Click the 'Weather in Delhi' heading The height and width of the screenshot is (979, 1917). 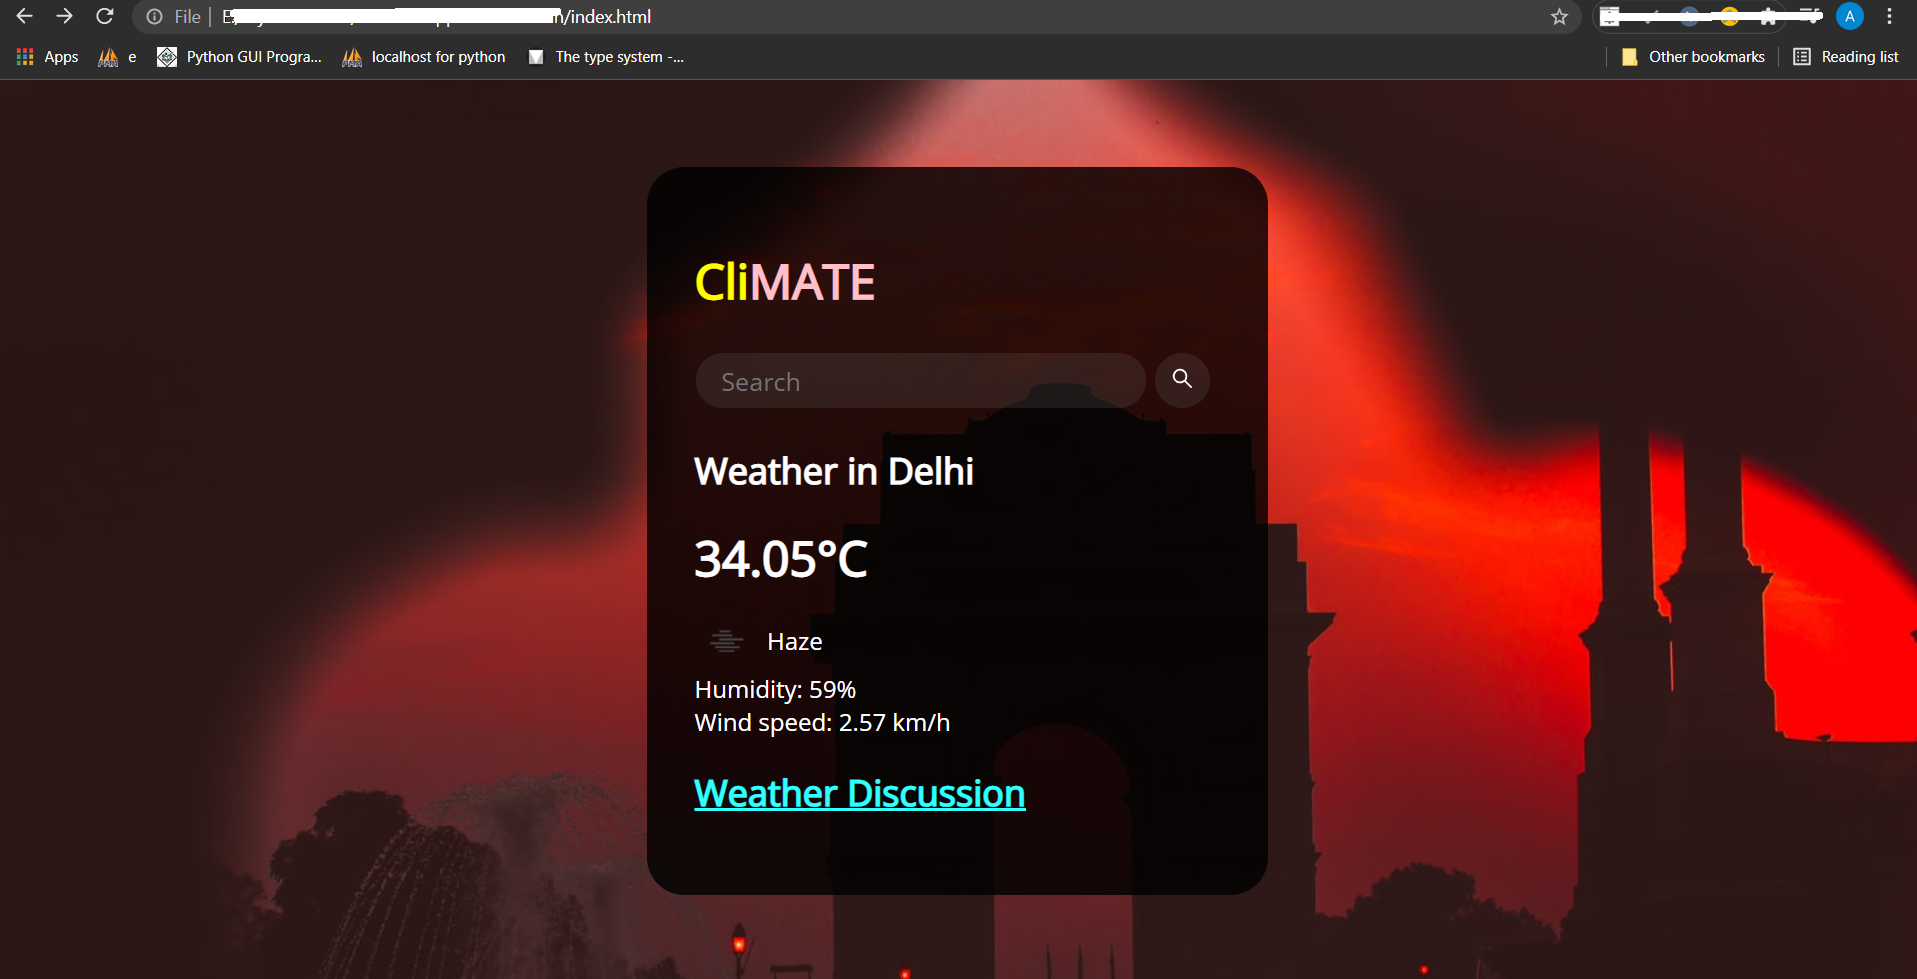pyautogui.click(x=834, y=471)
